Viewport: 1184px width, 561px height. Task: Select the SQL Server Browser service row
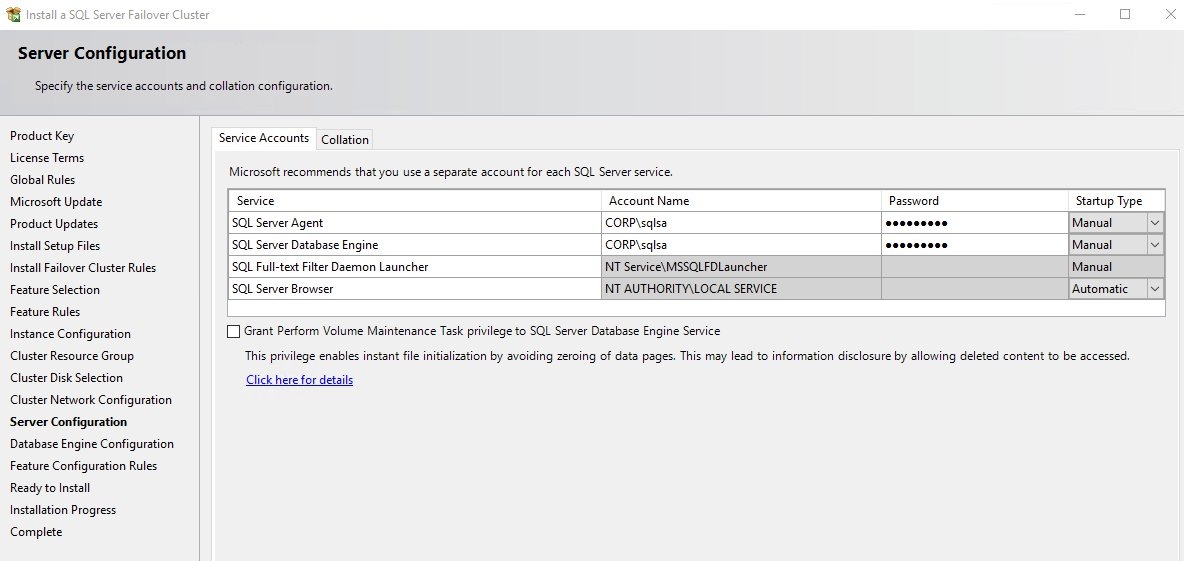pyautogui.click(x=415, y=288)
